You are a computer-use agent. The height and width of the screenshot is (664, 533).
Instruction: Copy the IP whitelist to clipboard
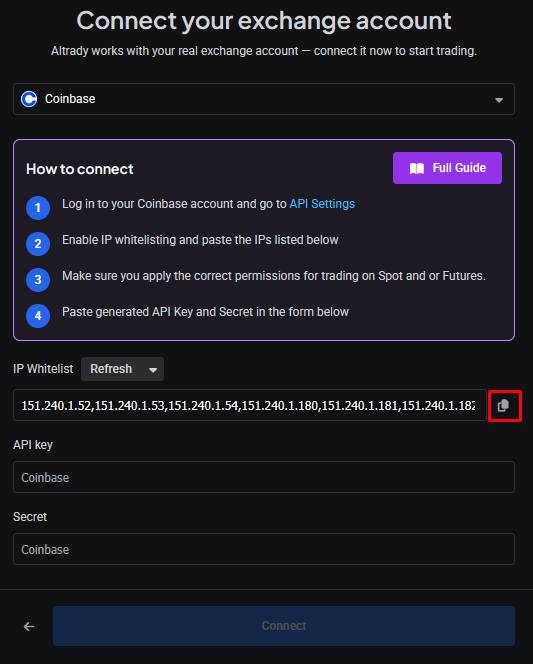click(x=503, y=406)
